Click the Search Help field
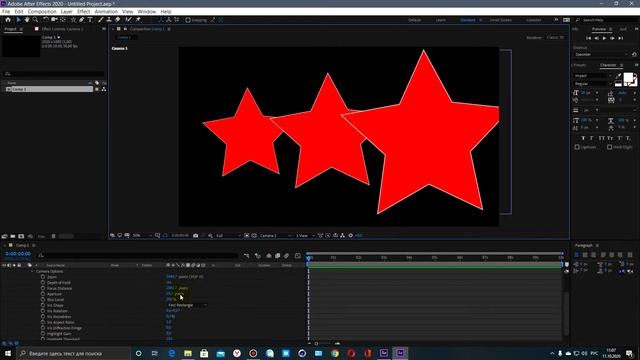 pyautogui.click(x=606, y=20)
